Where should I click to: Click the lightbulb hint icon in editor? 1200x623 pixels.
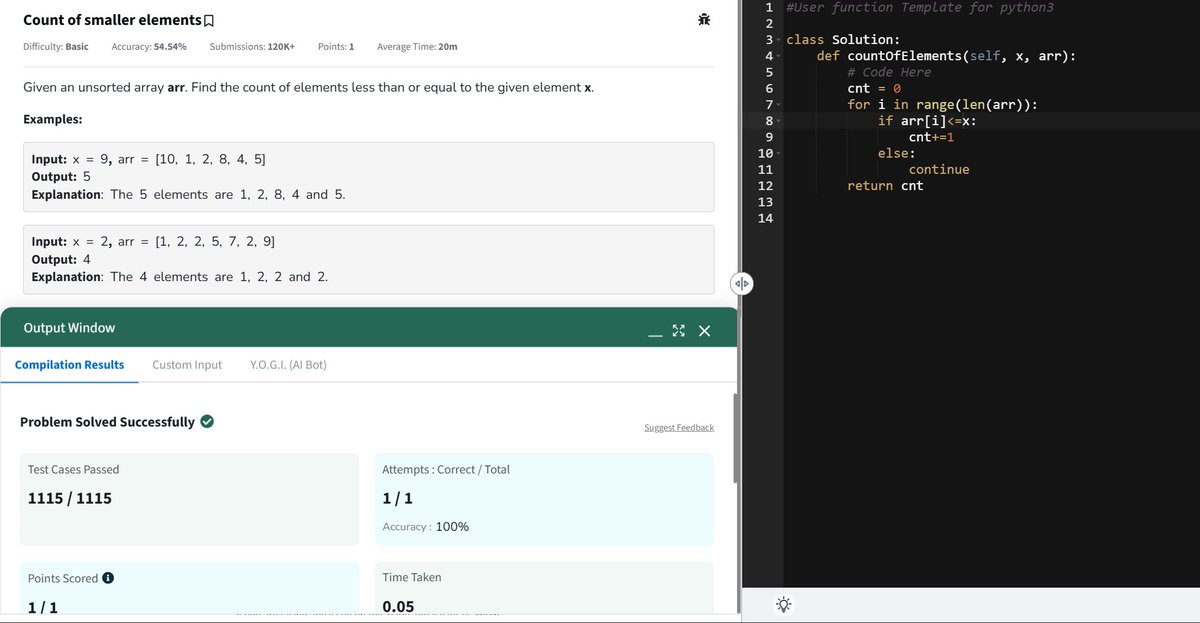(783, 604)
